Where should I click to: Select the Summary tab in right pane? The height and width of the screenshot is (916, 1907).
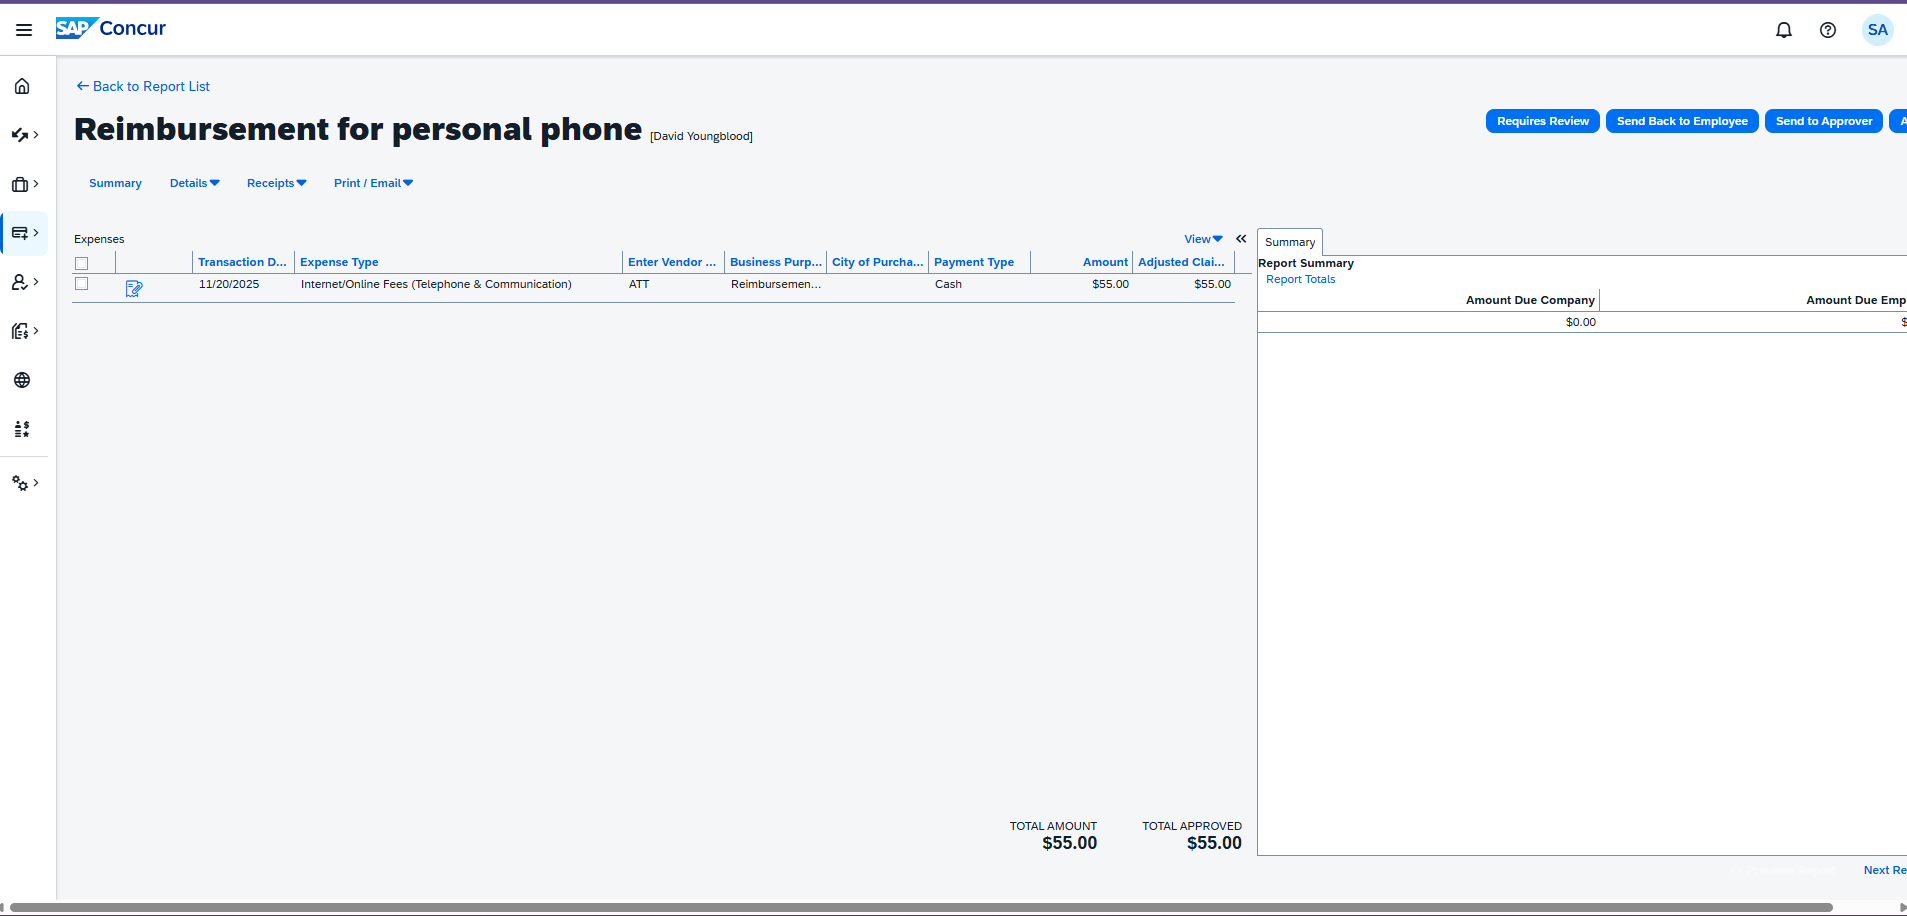click(x=1290, y=242)
